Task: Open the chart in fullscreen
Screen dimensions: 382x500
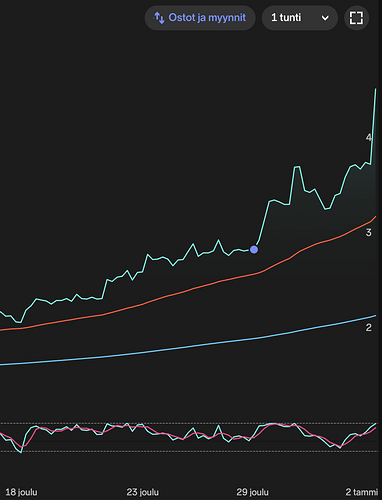Action: coord(356,18)
